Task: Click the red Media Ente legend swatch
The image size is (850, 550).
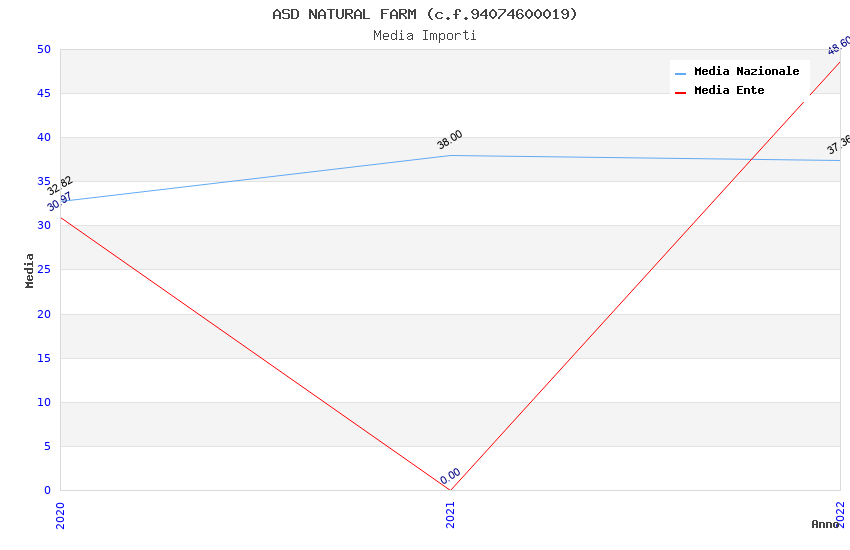Action: coord(681,92)
